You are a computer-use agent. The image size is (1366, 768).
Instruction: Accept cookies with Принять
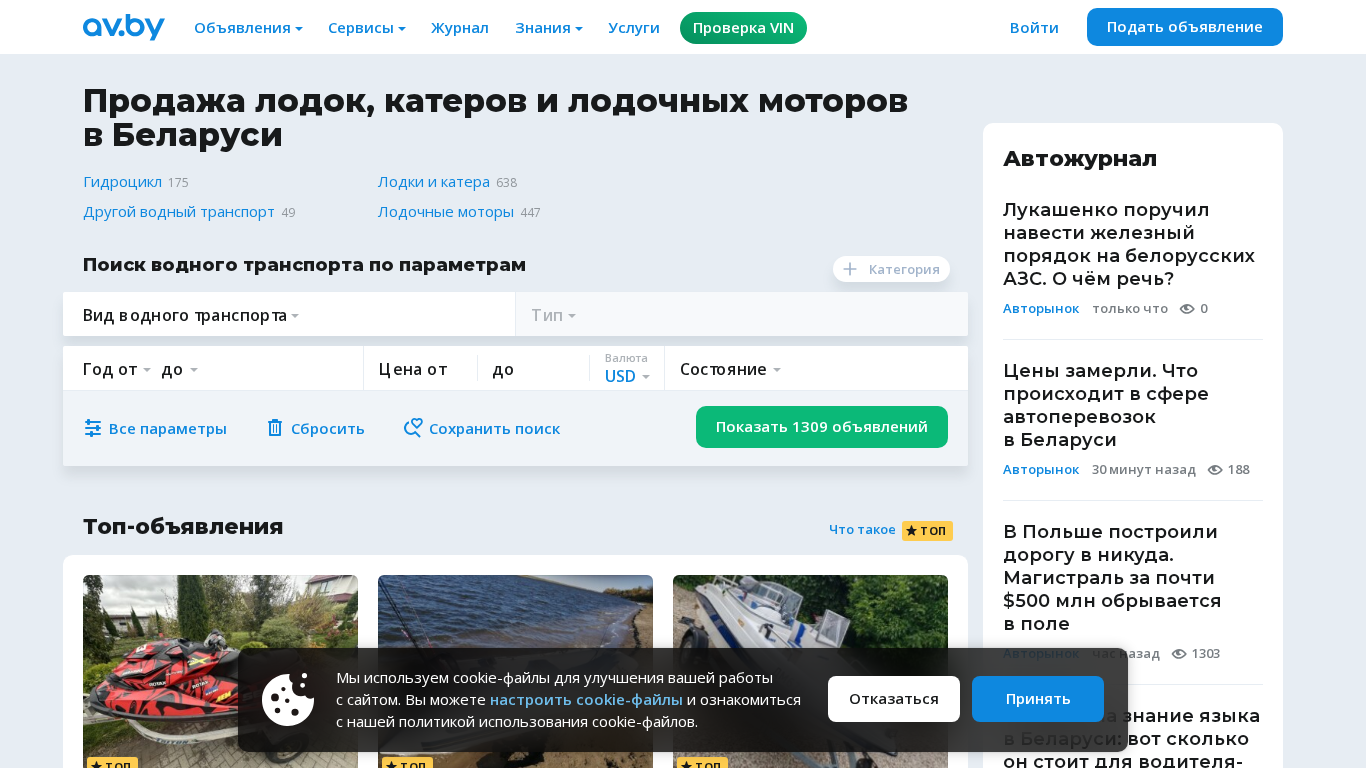tap(1038, 699)
